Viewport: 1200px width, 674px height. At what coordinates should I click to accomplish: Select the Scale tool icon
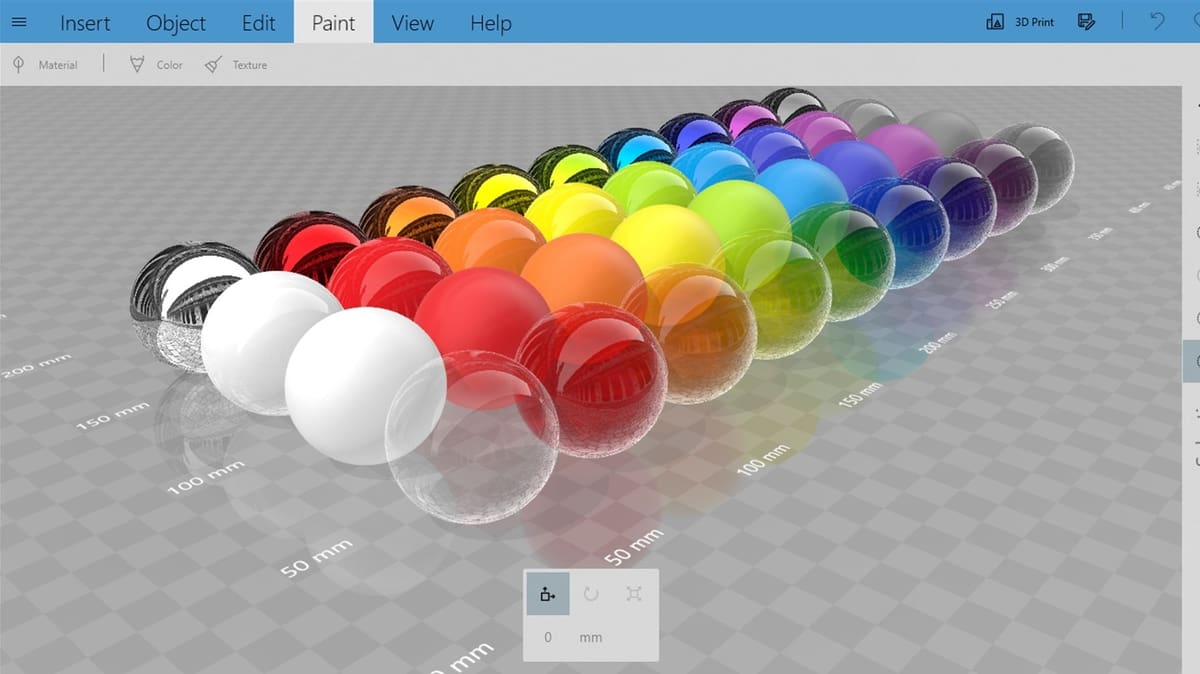pos(633,594)
